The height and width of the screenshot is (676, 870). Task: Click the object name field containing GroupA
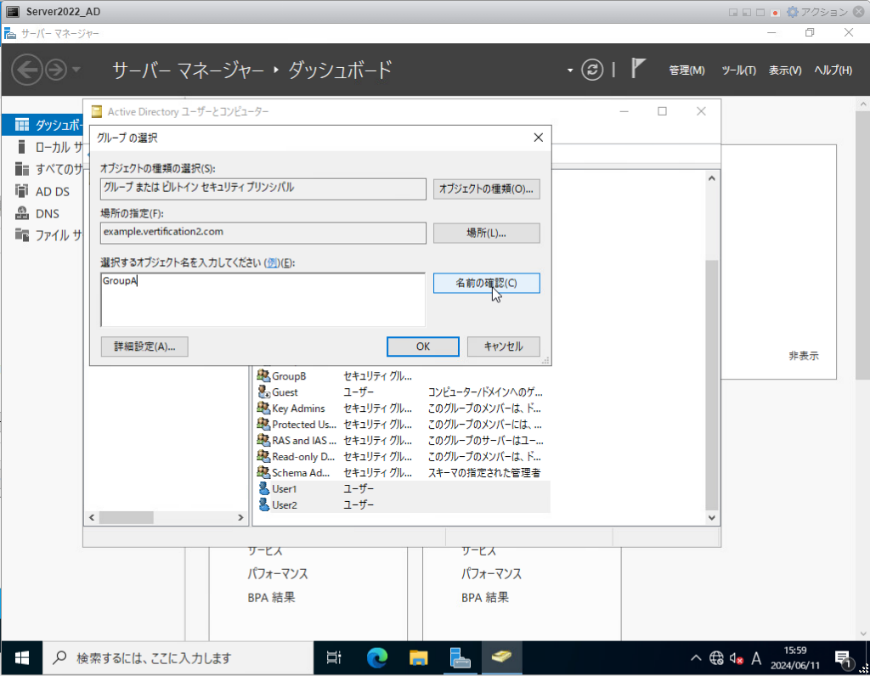[263, 300]
